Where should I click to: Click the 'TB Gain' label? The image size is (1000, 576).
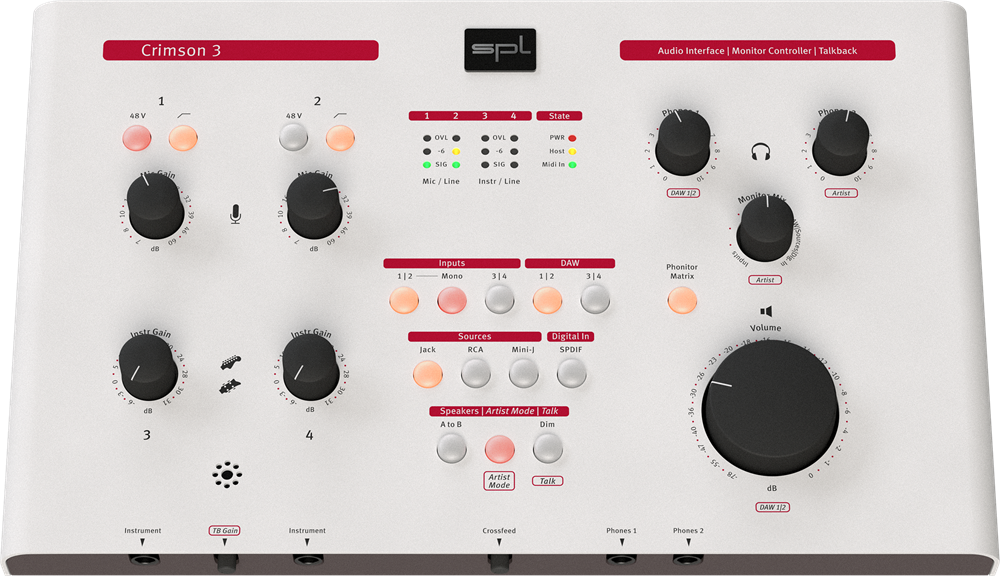click(224, 530)
